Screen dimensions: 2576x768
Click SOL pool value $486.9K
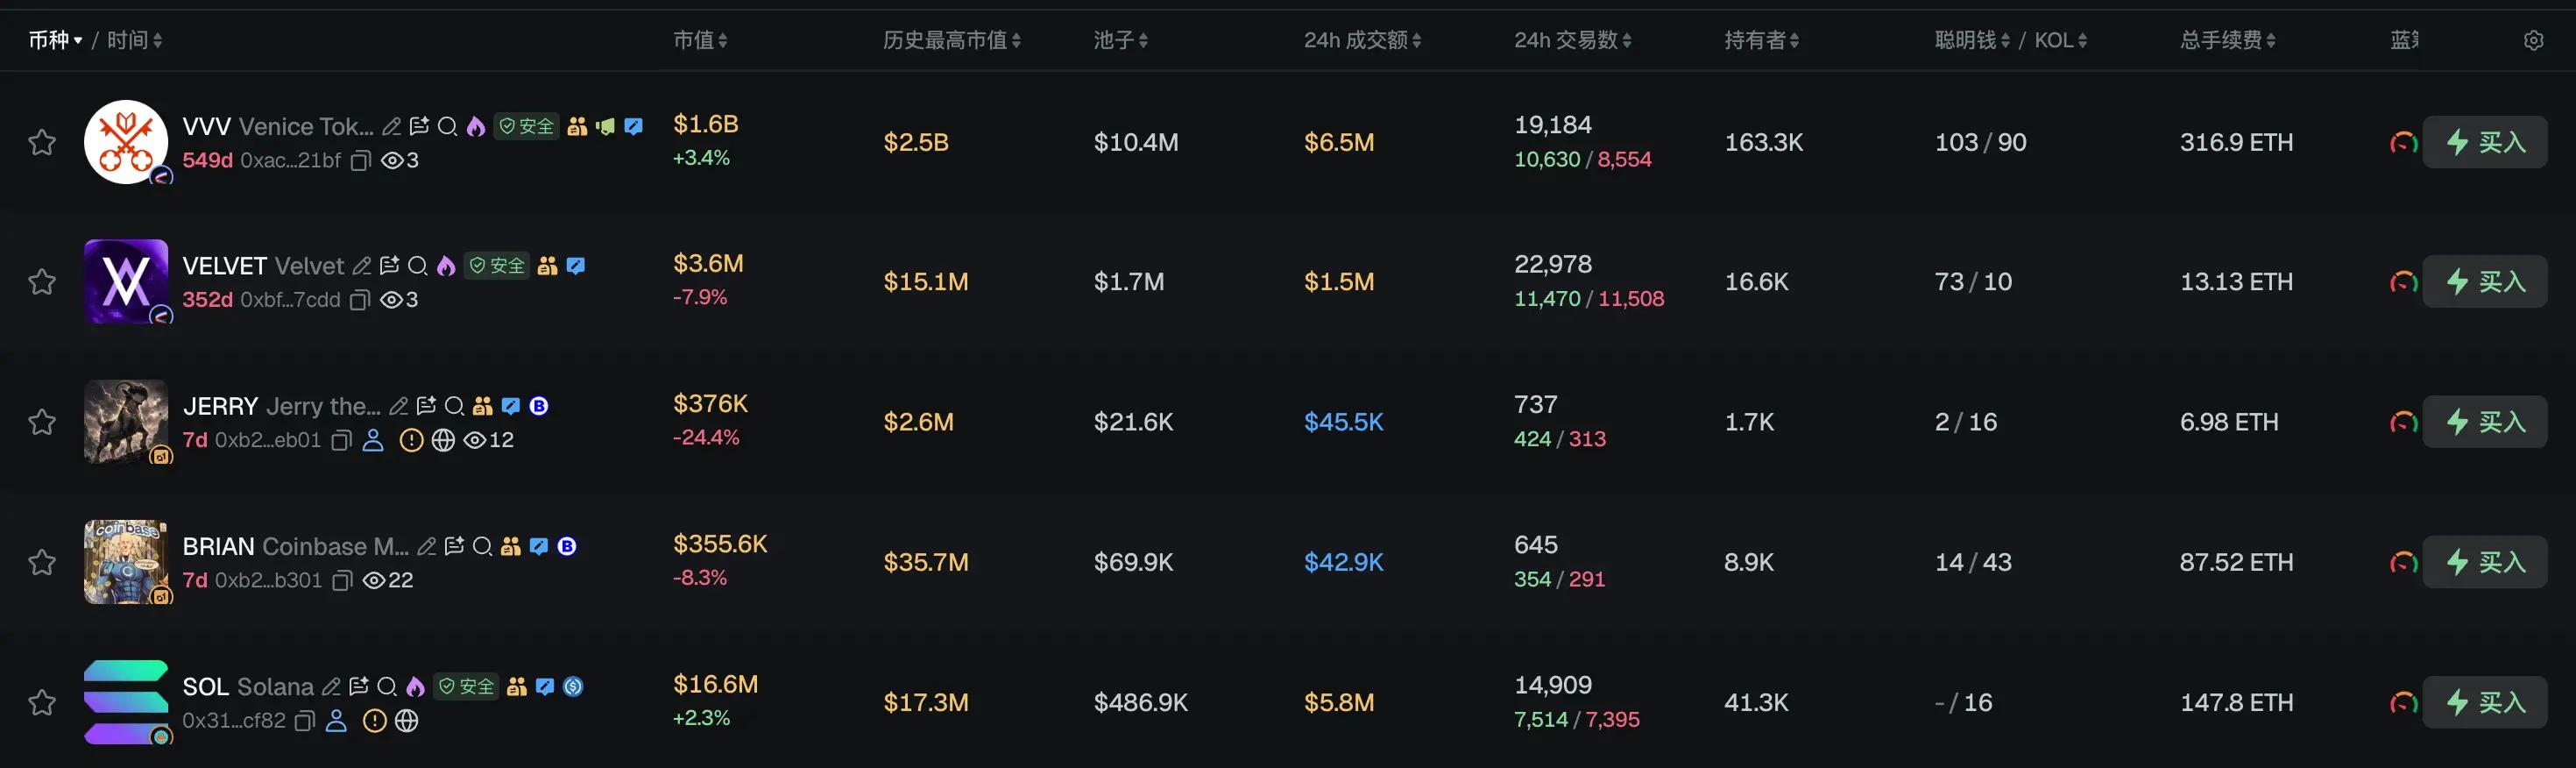click(x=1141, y=702)
